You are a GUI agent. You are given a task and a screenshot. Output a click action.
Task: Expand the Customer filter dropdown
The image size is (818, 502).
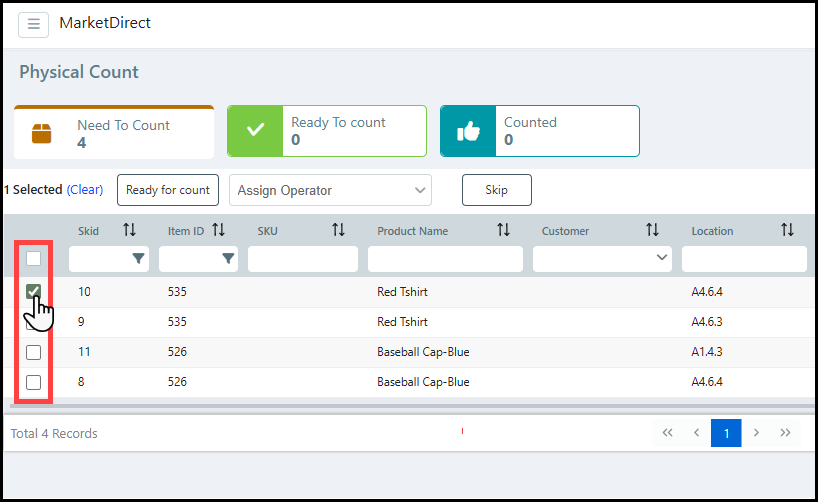coord(661,259)
